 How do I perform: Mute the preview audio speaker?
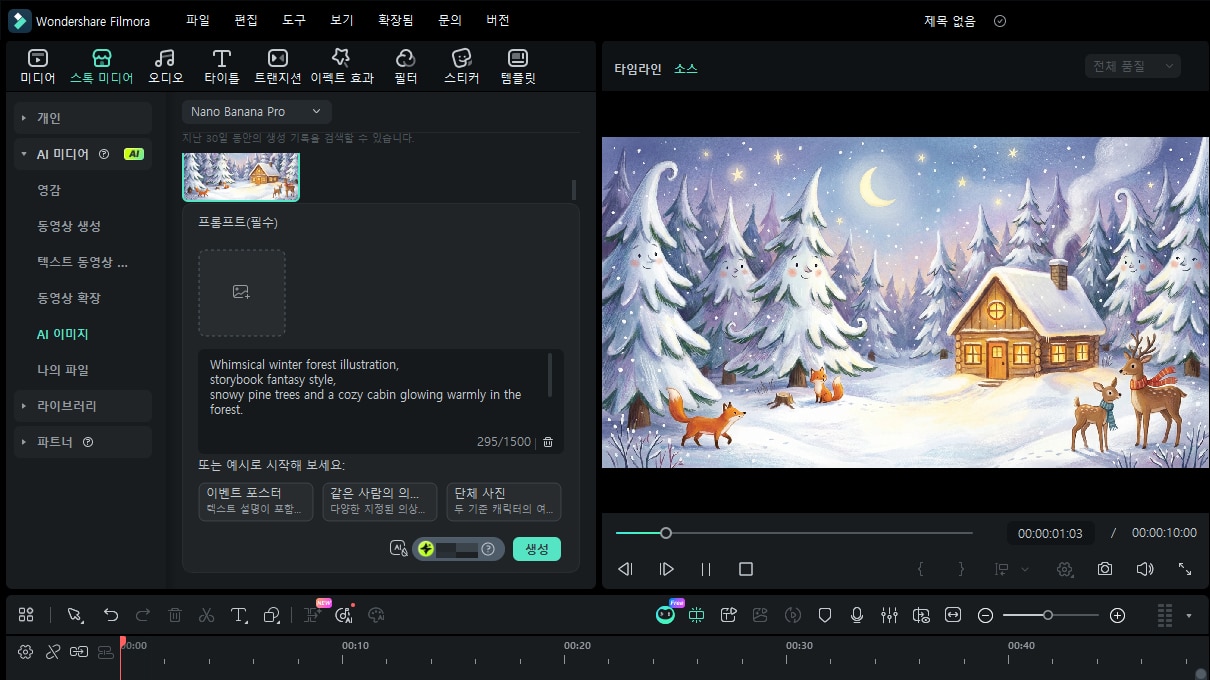pos(1144,568)
